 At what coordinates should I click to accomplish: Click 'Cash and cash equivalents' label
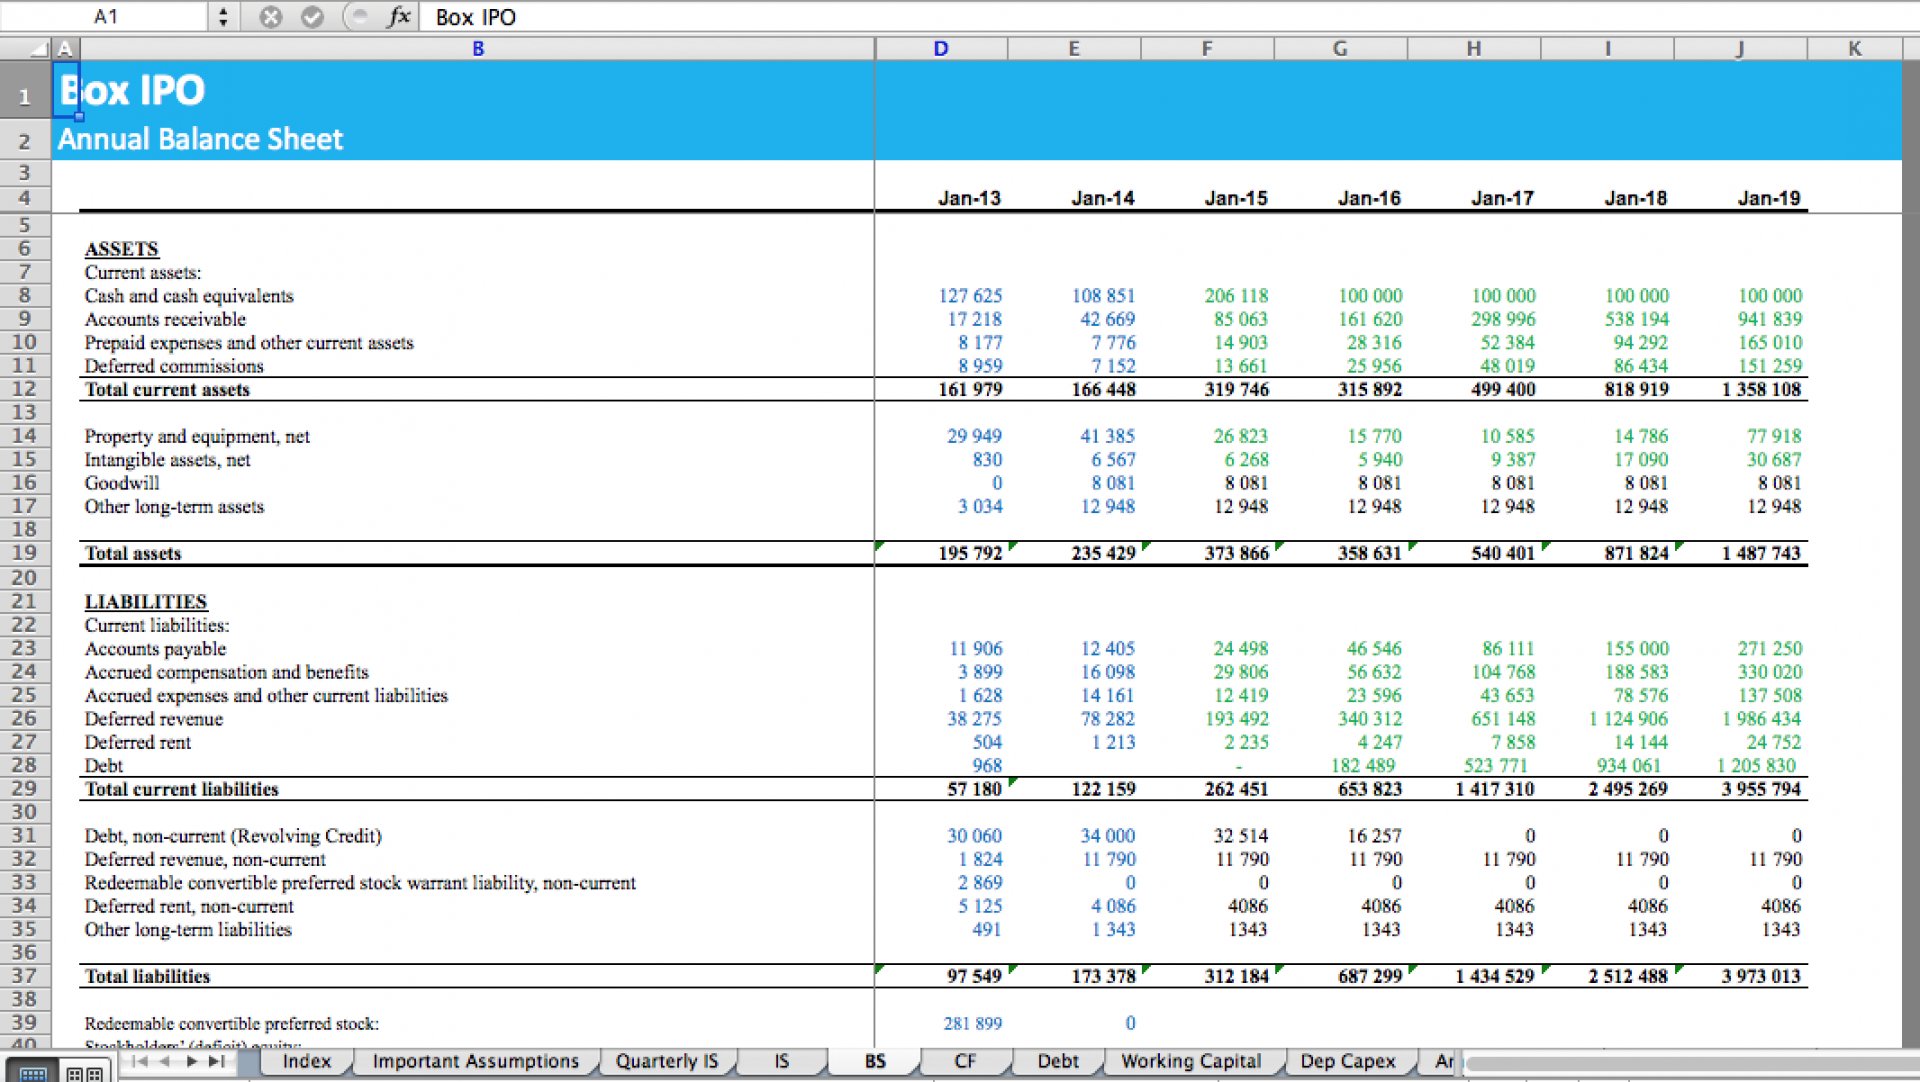189,296
